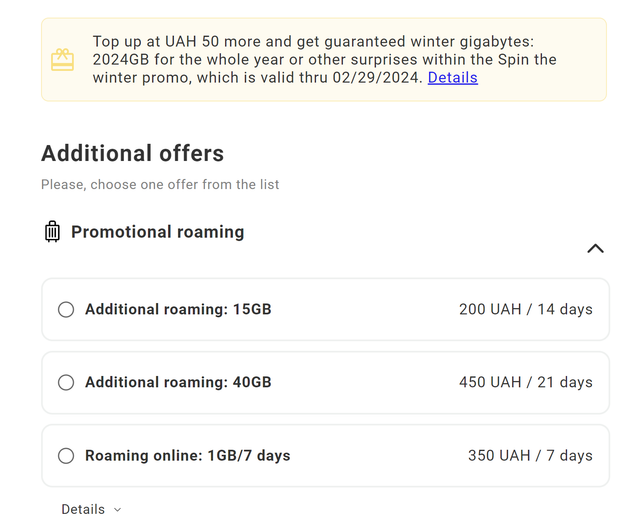Collapse Promotional roaming section with up chevron
Viewport: 640px width, 529px height.
tap(596, 248)
